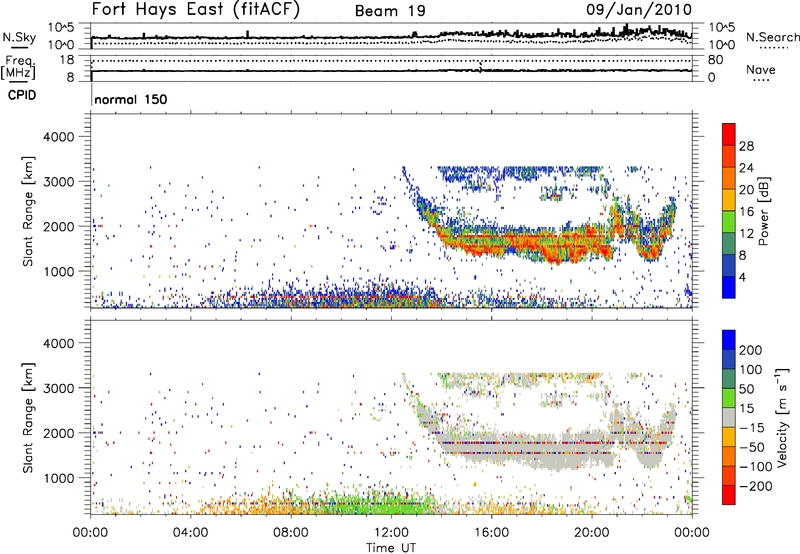Viewport: 800px width, 554px height.
Task: Click the '04:00' time axis label
Action: click(x=190, y=533)
